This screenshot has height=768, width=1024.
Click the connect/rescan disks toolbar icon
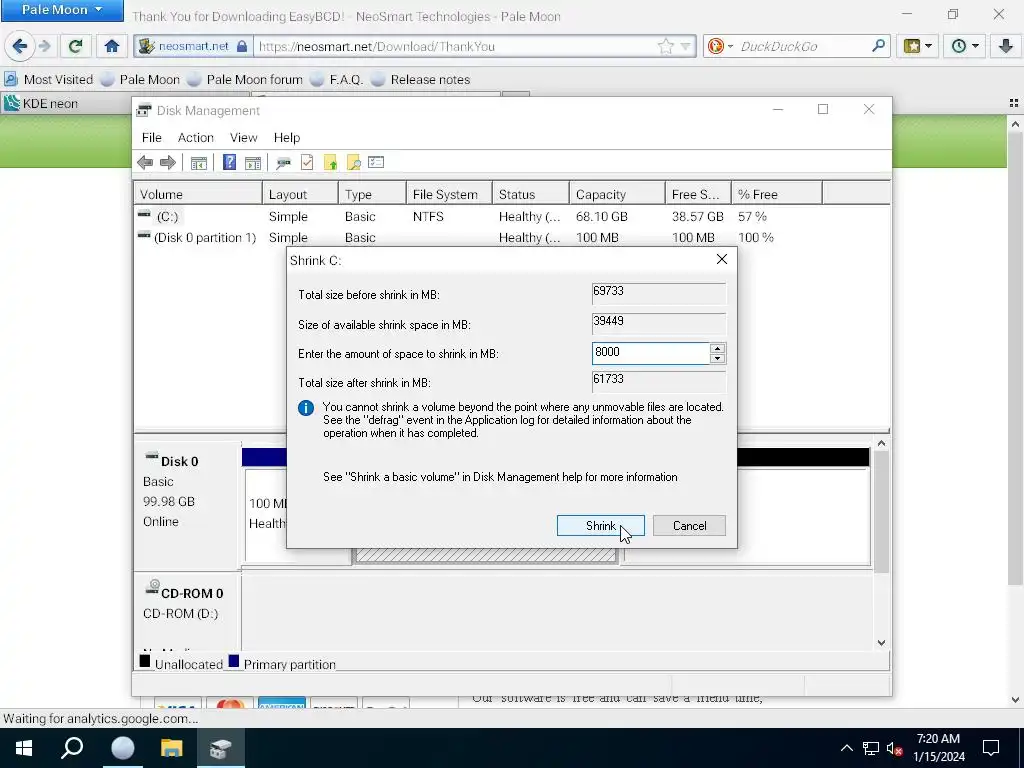[x=283, y=163]
